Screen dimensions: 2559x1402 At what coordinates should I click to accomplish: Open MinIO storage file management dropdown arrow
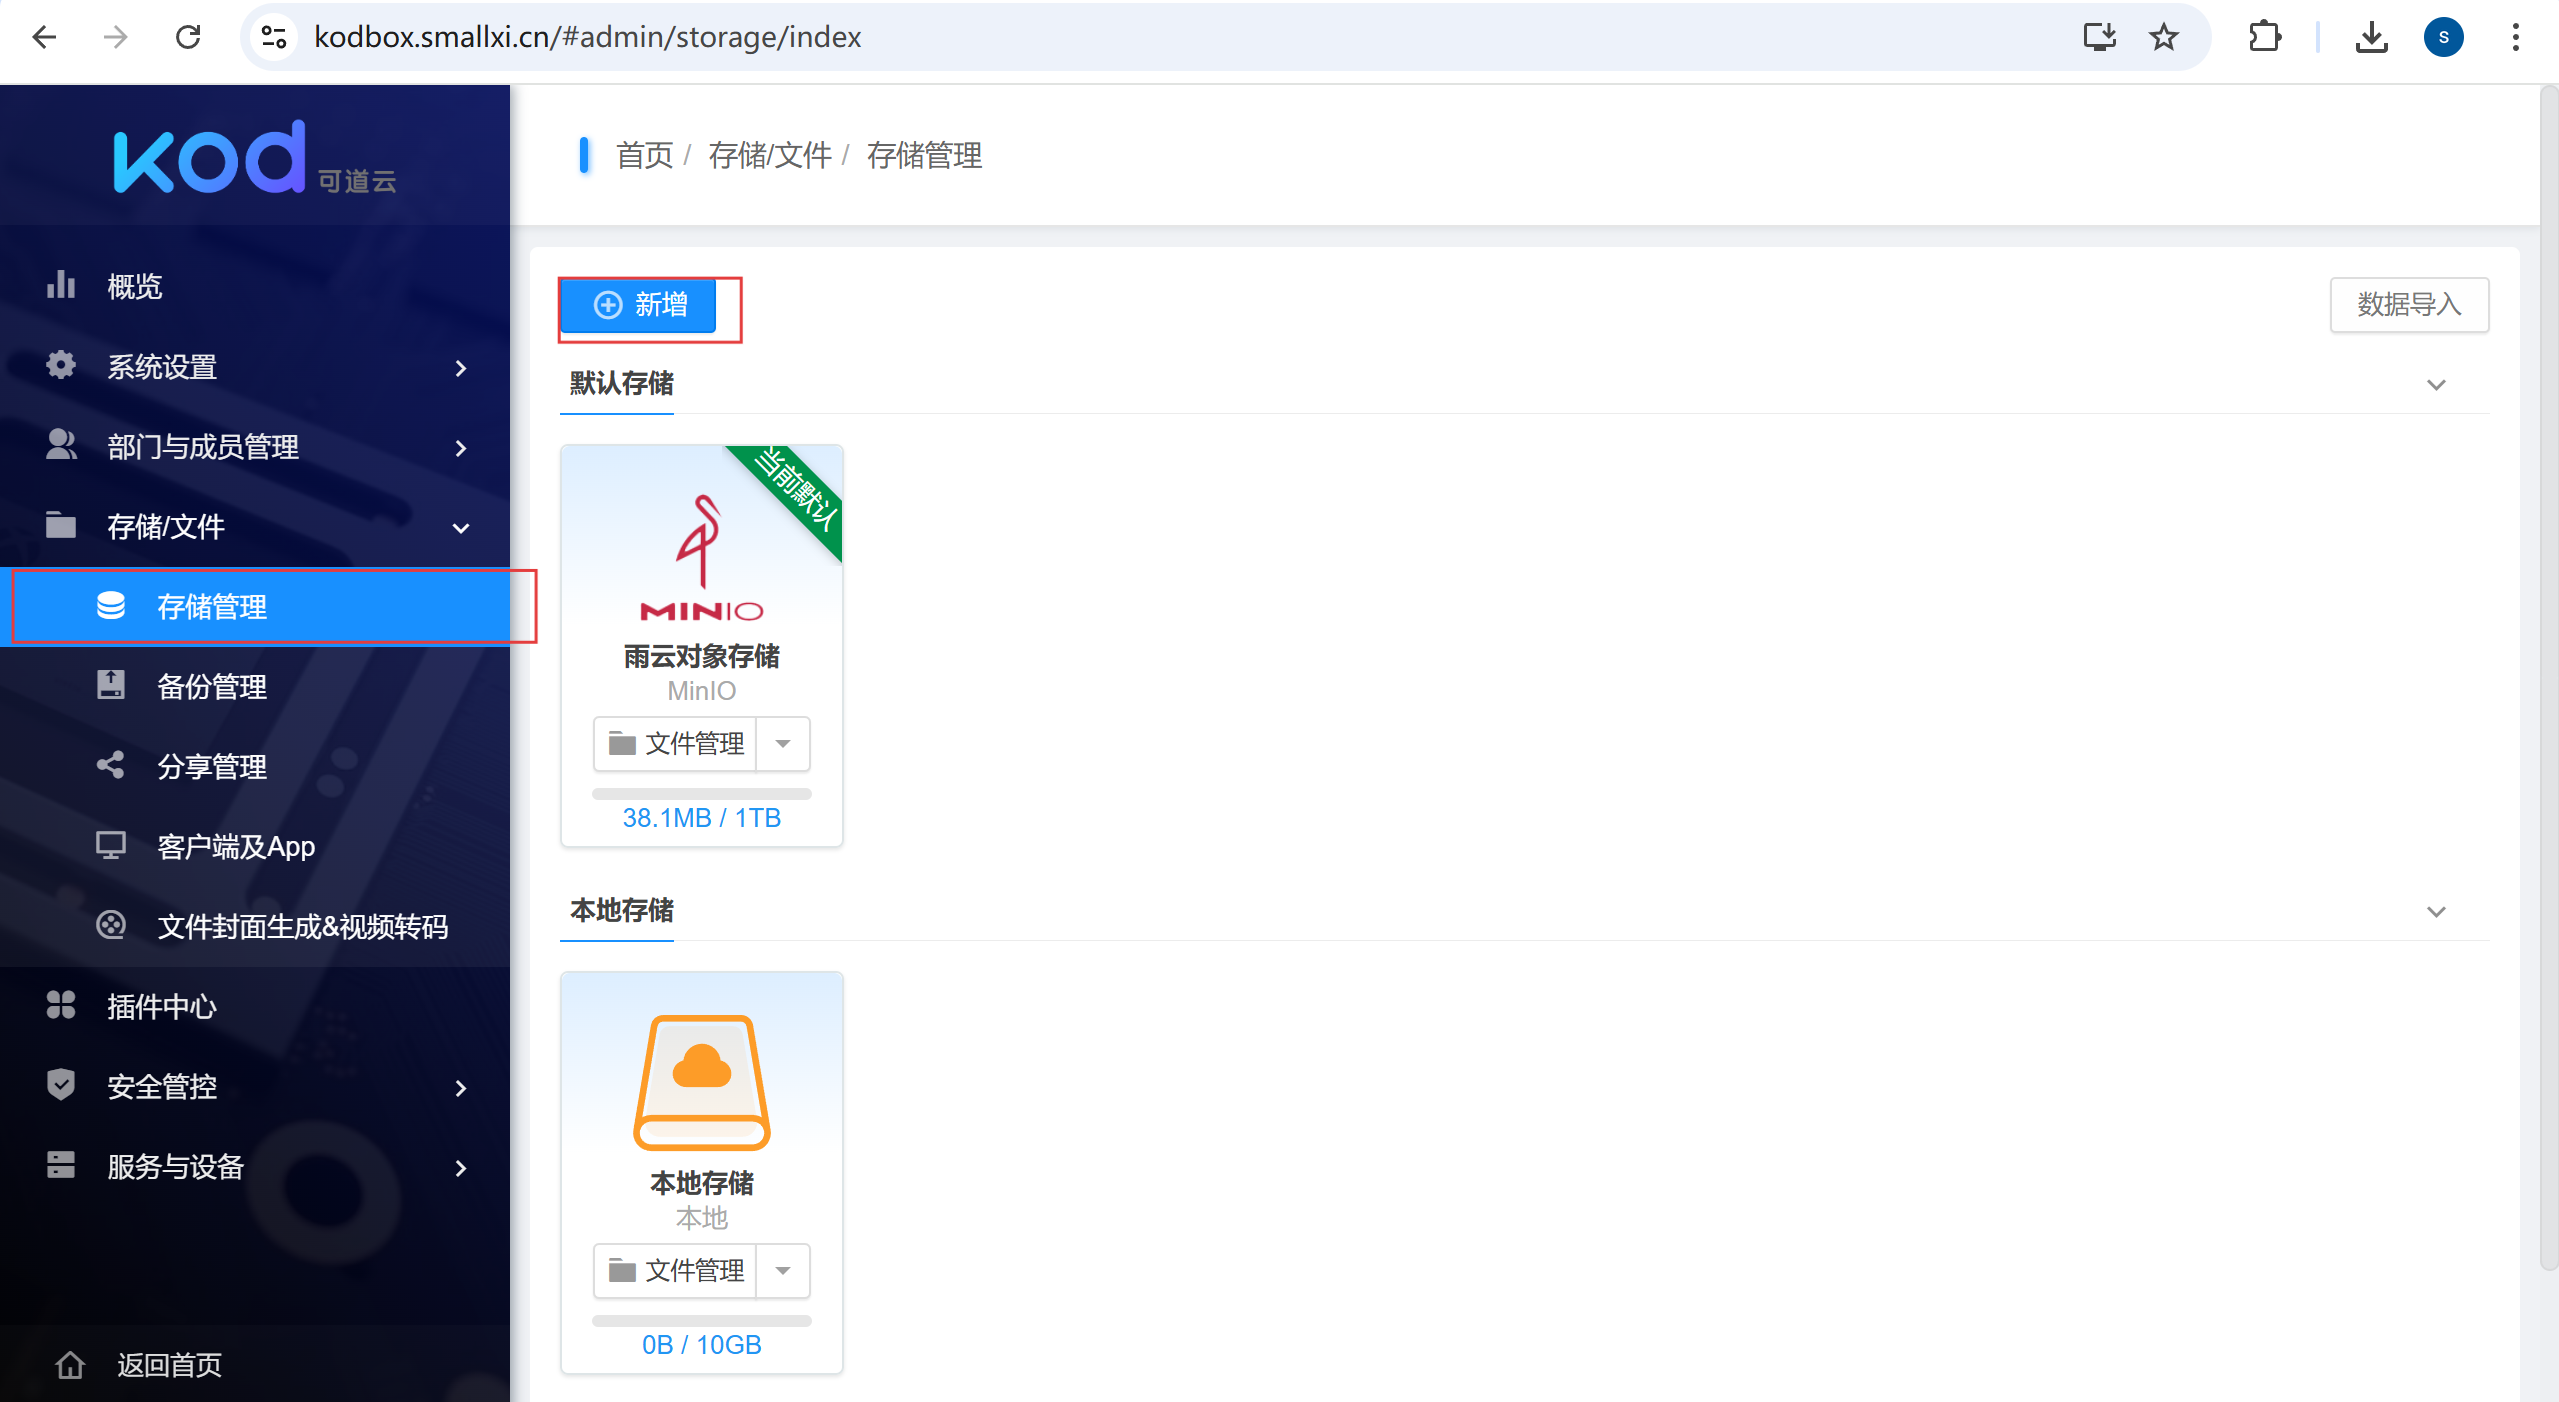click(x=783, y=743)
